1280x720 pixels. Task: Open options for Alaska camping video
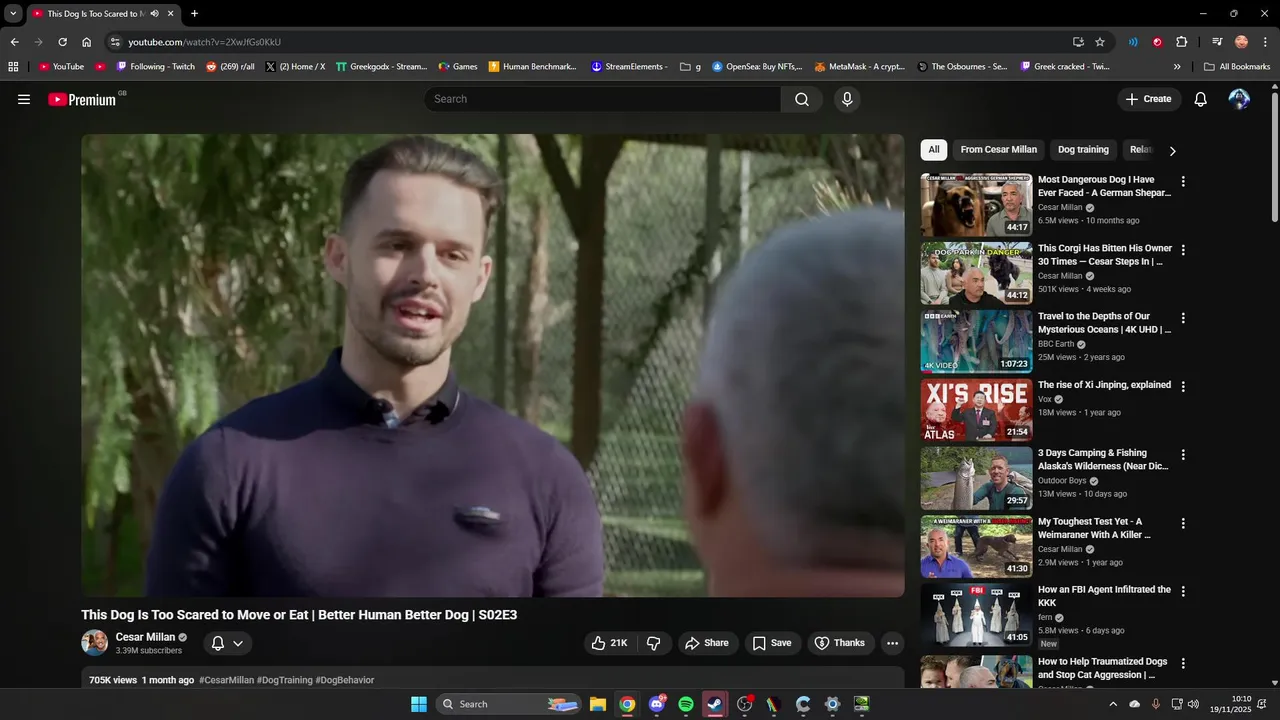pyautogui.click(x=1183, y=454)
